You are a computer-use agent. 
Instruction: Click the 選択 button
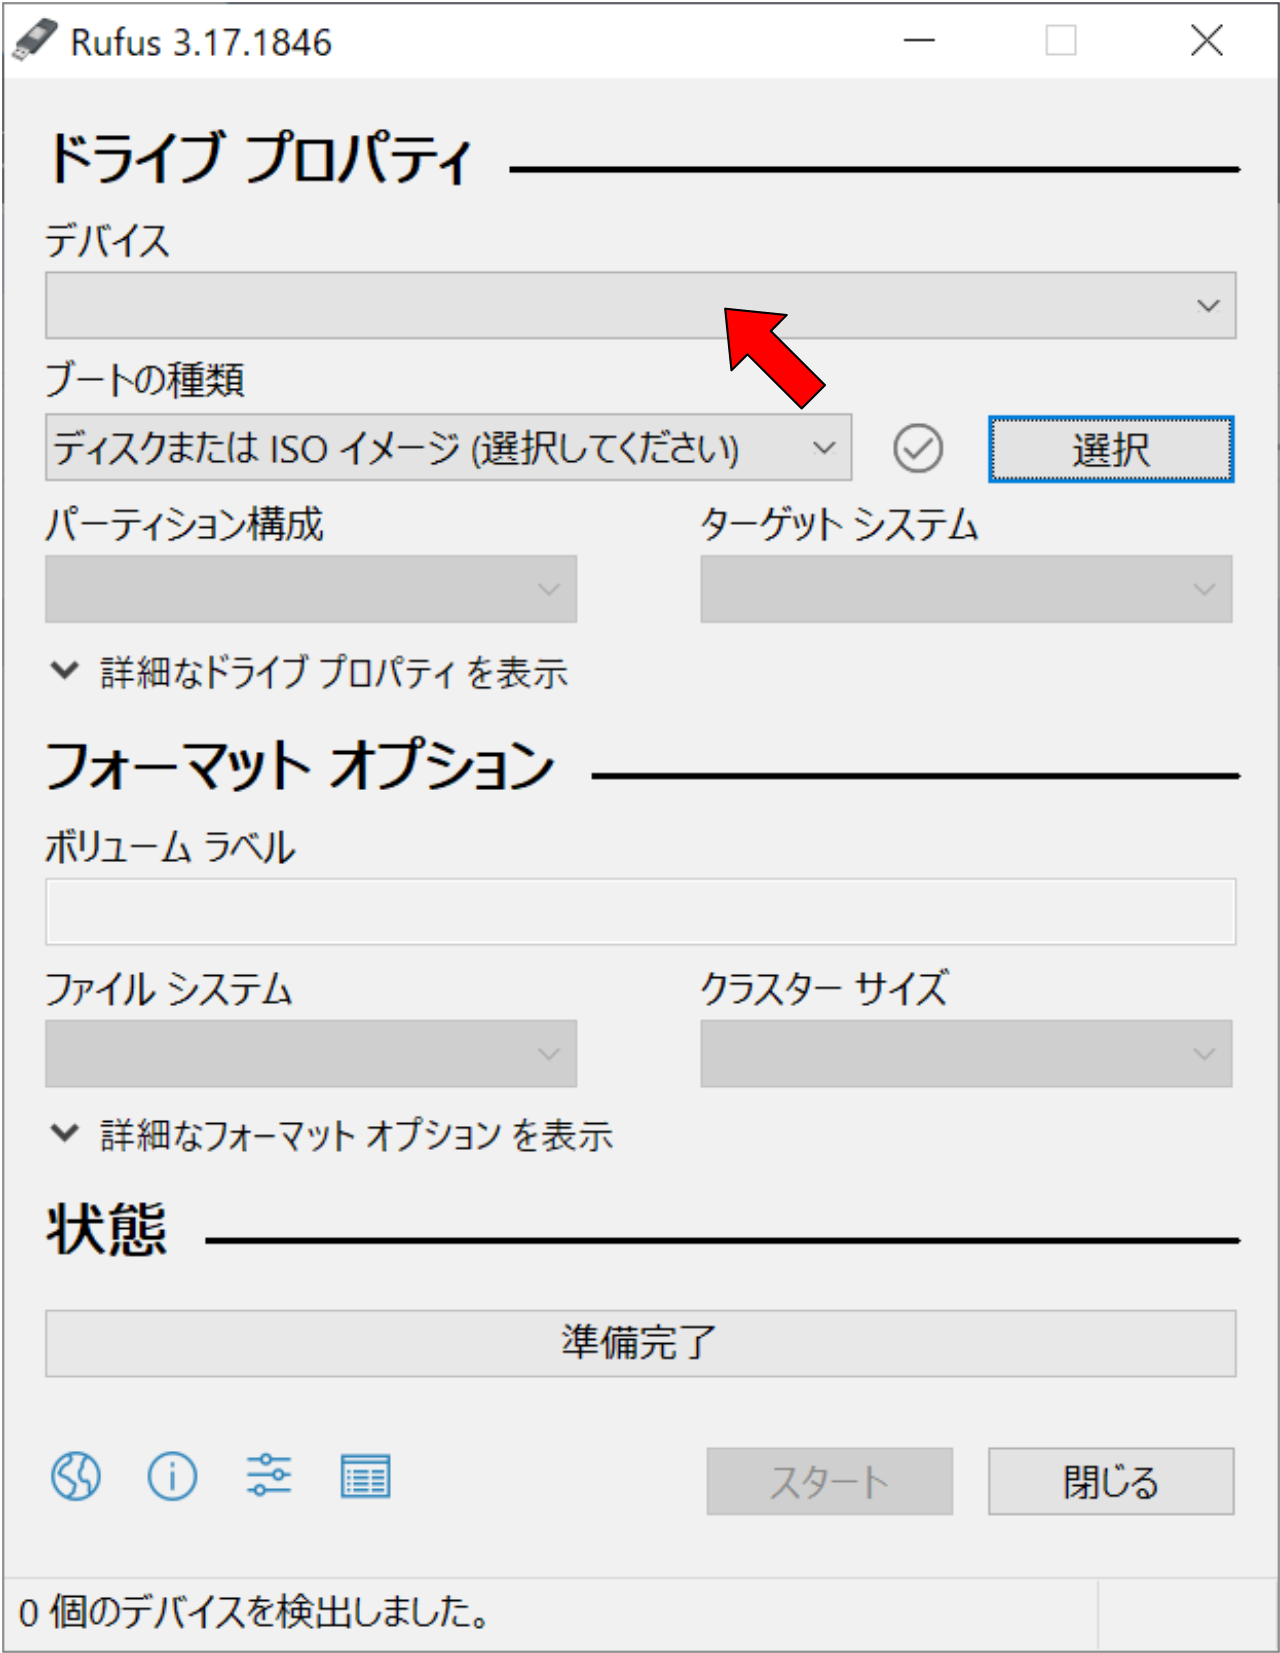point(1111,449)
